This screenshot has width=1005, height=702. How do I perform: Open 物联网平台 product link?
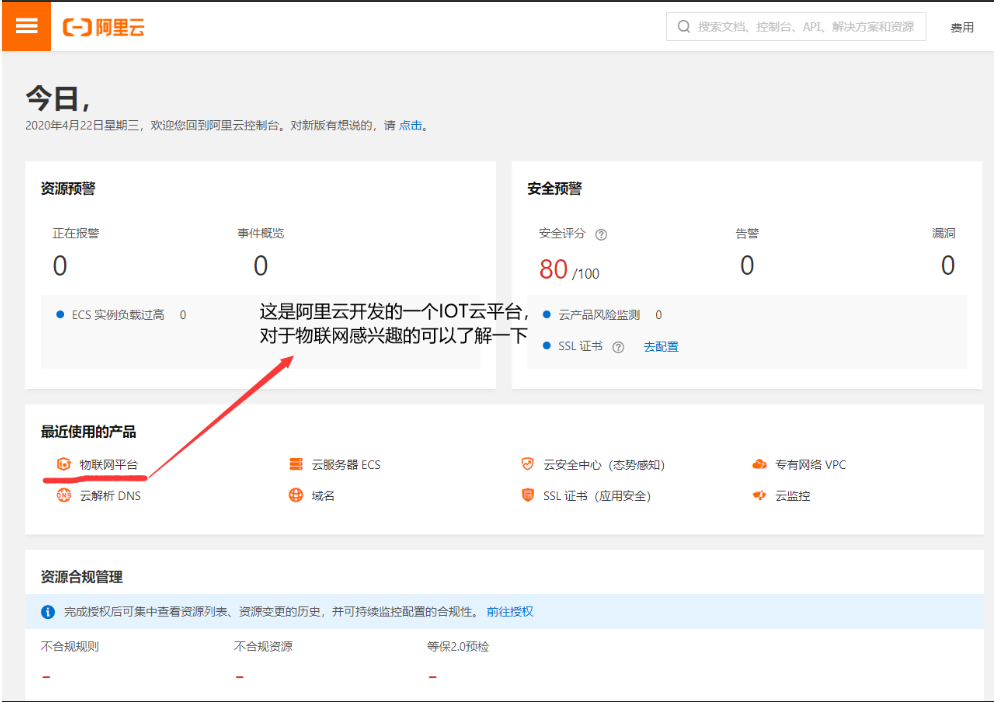pos(108,465)
